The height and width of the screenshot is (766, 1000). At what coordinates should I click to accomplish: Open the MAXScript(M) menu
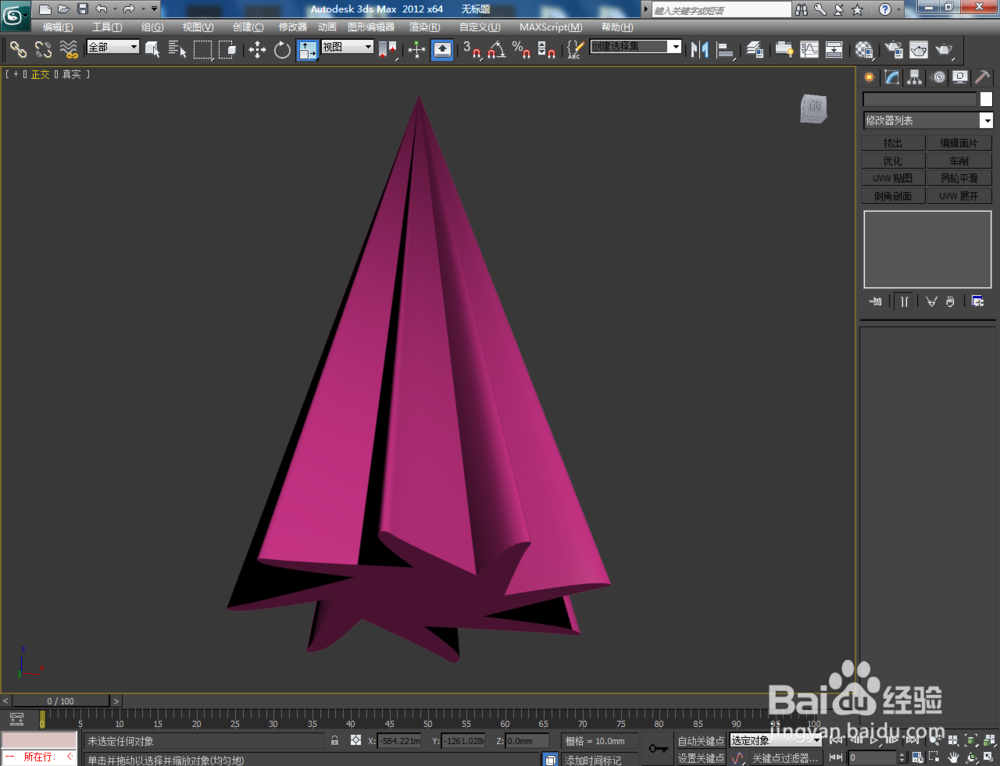[550, 27]
